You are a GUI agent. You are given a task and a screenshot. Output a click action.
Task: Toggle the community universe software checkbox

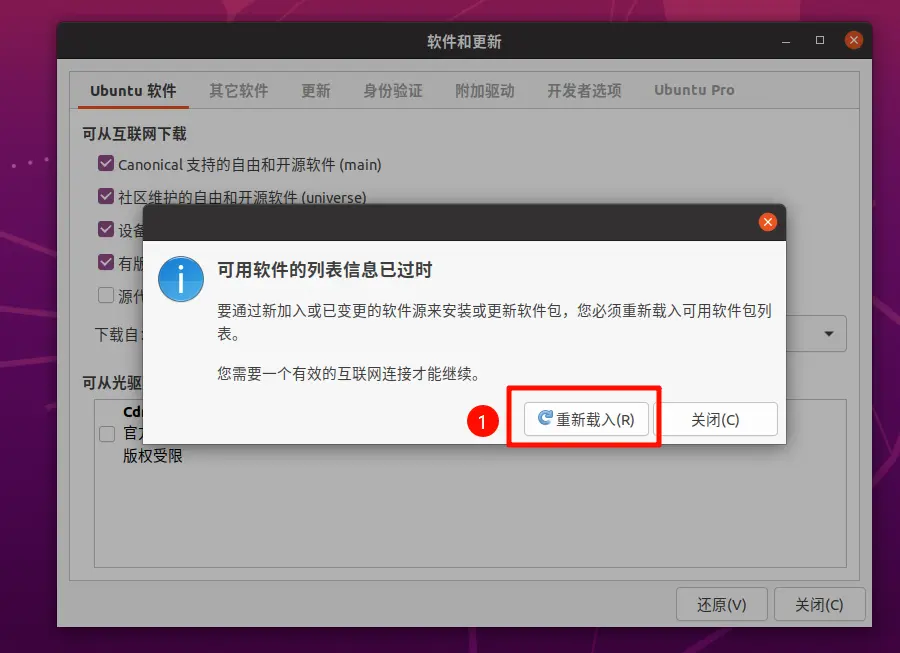click(x=106, y=196)
